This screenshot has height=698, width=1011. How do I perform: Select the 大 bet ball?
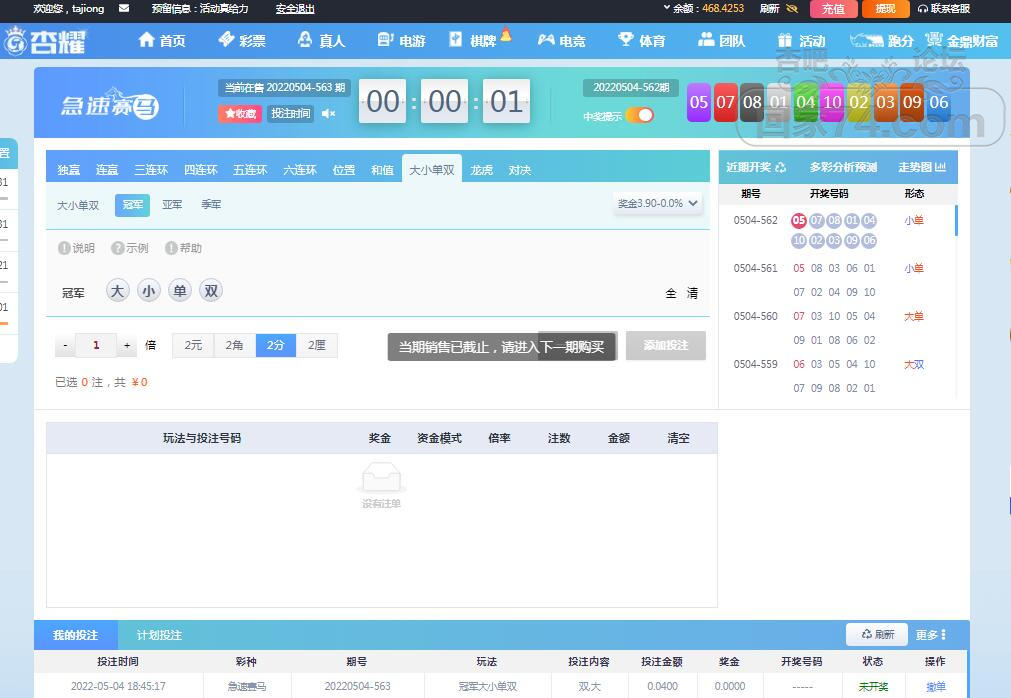(x=117, y=291)
